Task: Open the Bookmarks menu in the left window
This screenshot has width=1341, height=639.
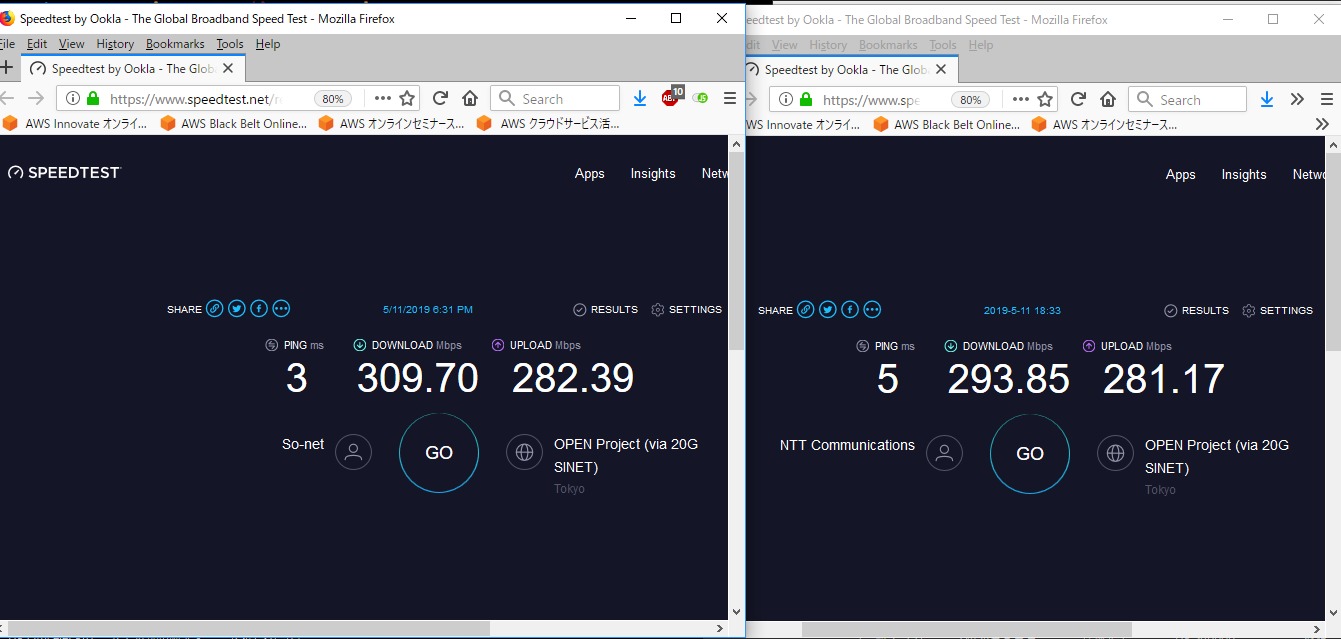Action: (175, 44)
